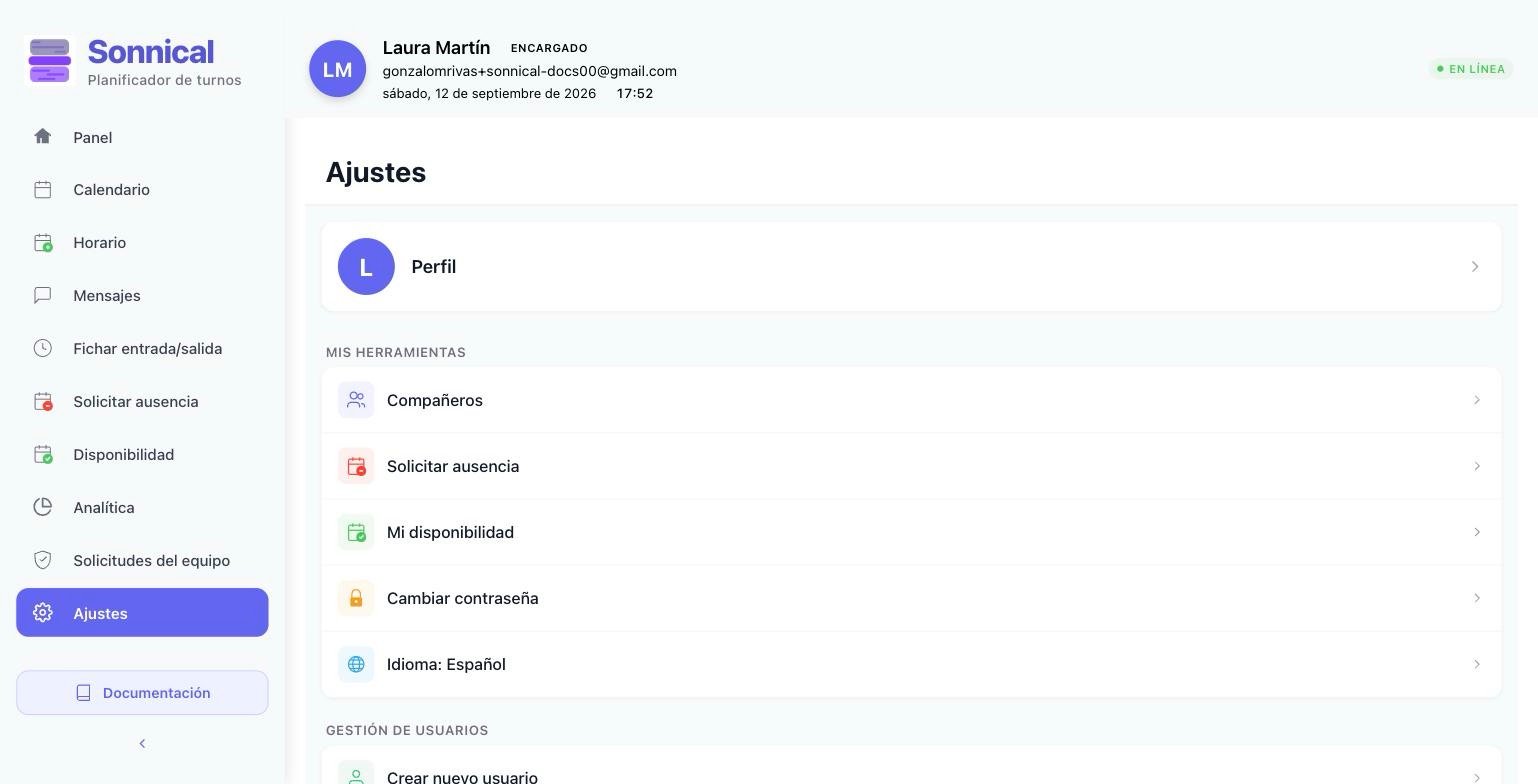Click the Fichar entrada/salida clock icon
The height and width of the screenshot is (784, 1538).
(x=42, y=348)
